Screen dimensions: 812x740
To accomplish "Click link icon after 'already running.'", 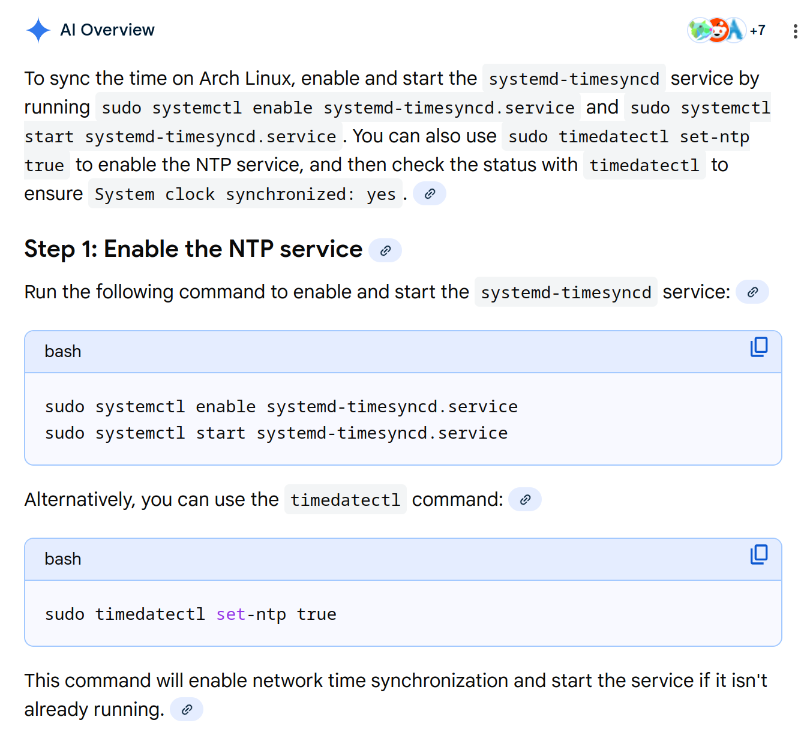I will (x=186, y=710).
